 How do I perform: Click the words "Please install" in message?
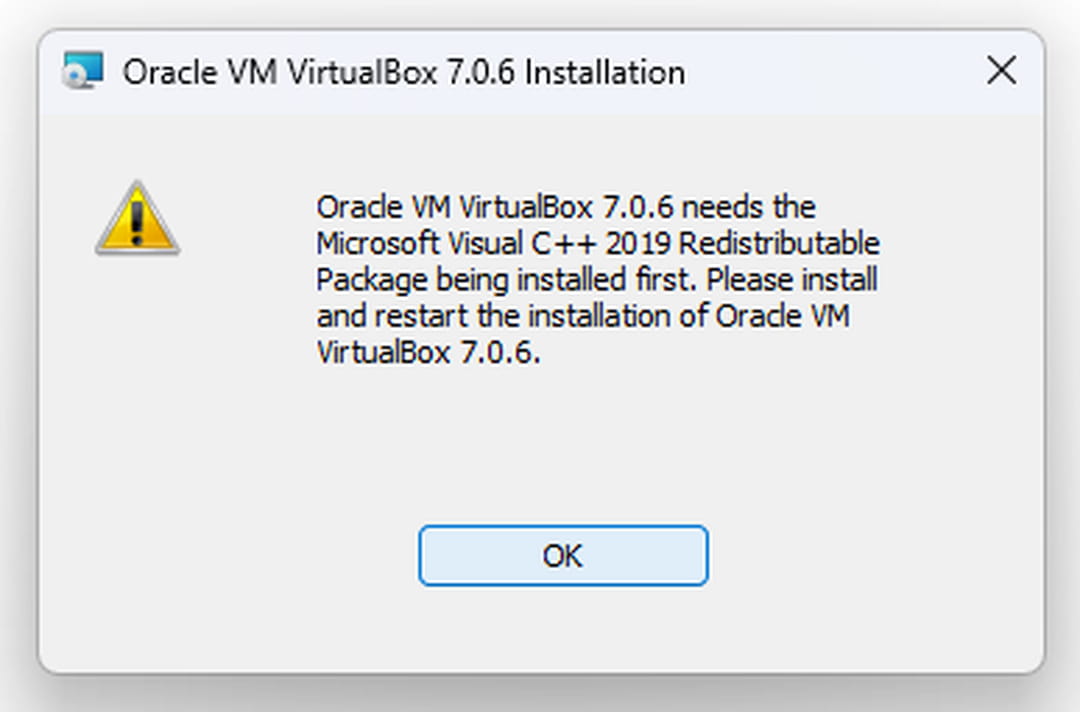pos(792,280)
